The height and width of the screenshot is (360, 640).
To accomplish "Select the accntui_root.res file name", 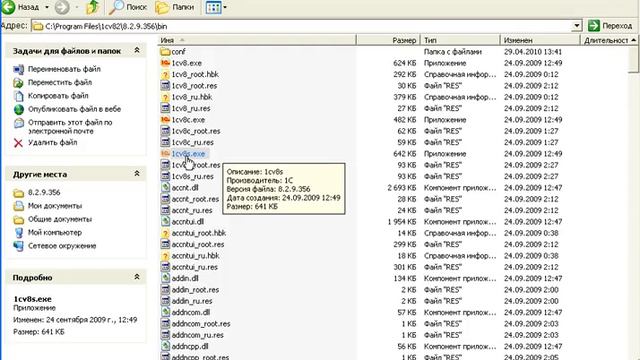I will (198, 244).
